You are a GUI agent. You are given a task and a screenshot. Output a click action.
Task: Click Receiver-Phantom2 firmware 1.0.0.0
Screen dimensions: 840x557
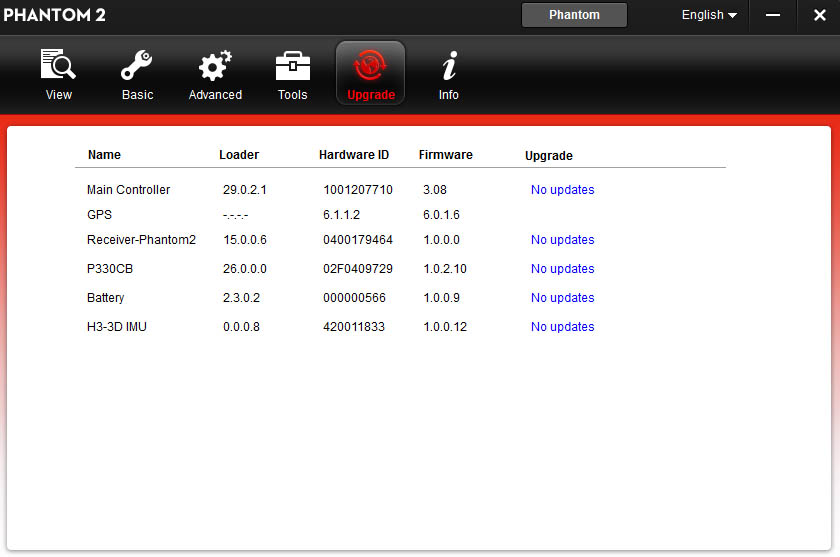(x=441, y=239)
